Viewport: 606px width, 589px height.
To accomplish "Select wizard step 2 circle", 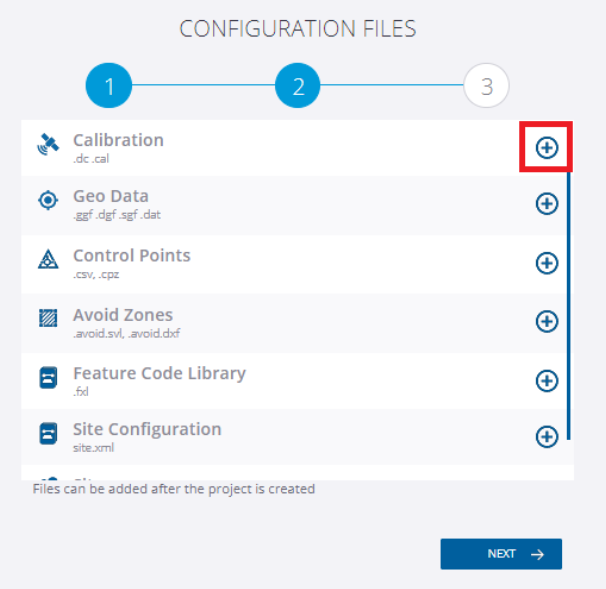I will [x=298, y=87].
